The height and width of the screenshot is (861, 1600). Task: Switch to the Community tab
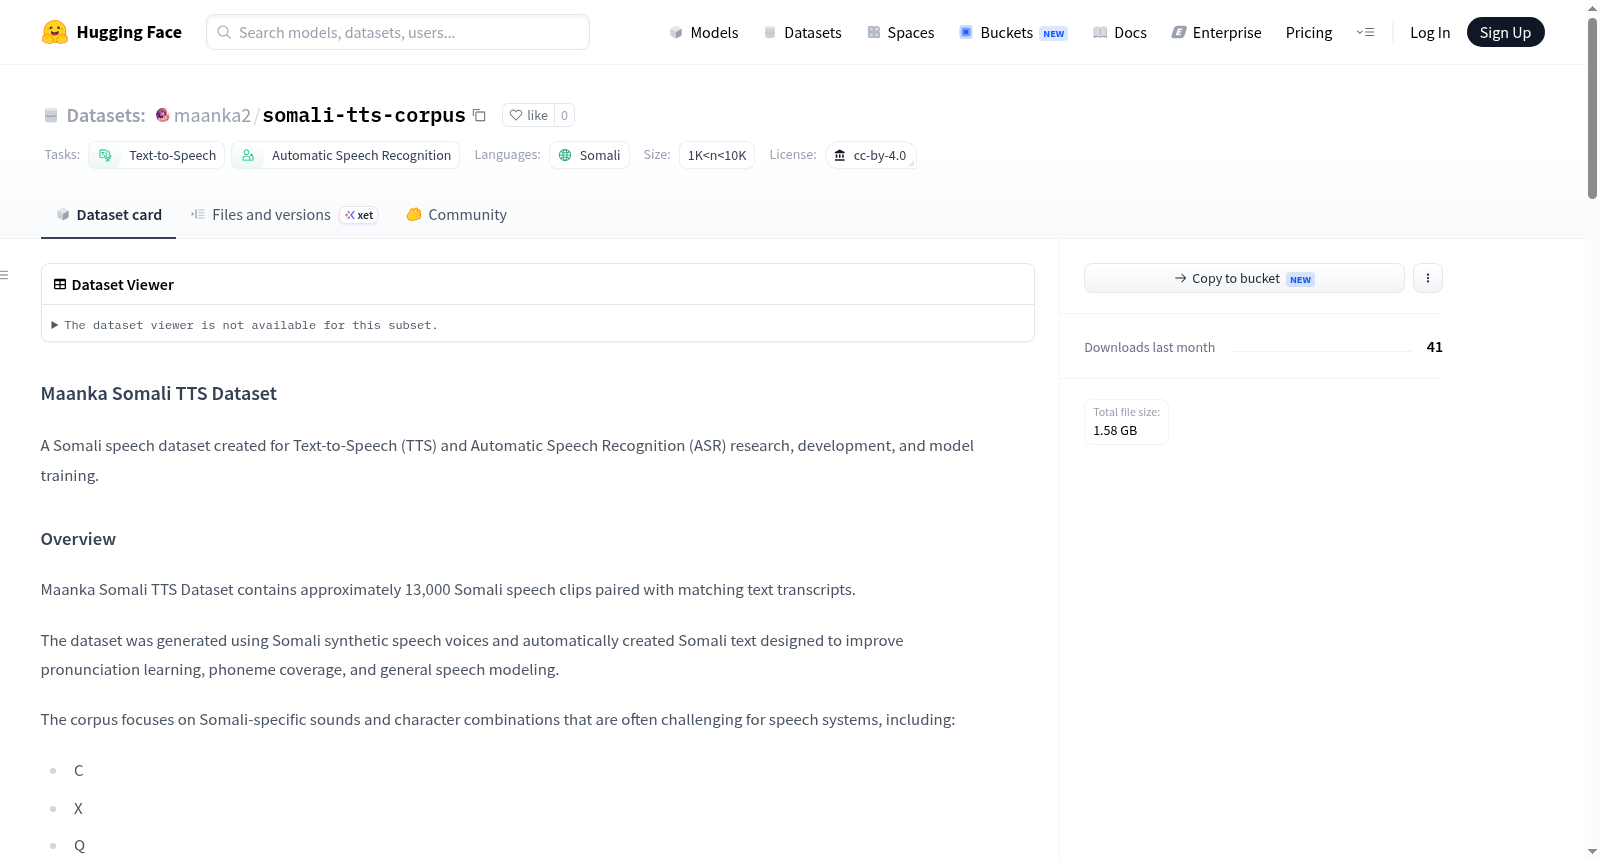(x=456, y=215)
